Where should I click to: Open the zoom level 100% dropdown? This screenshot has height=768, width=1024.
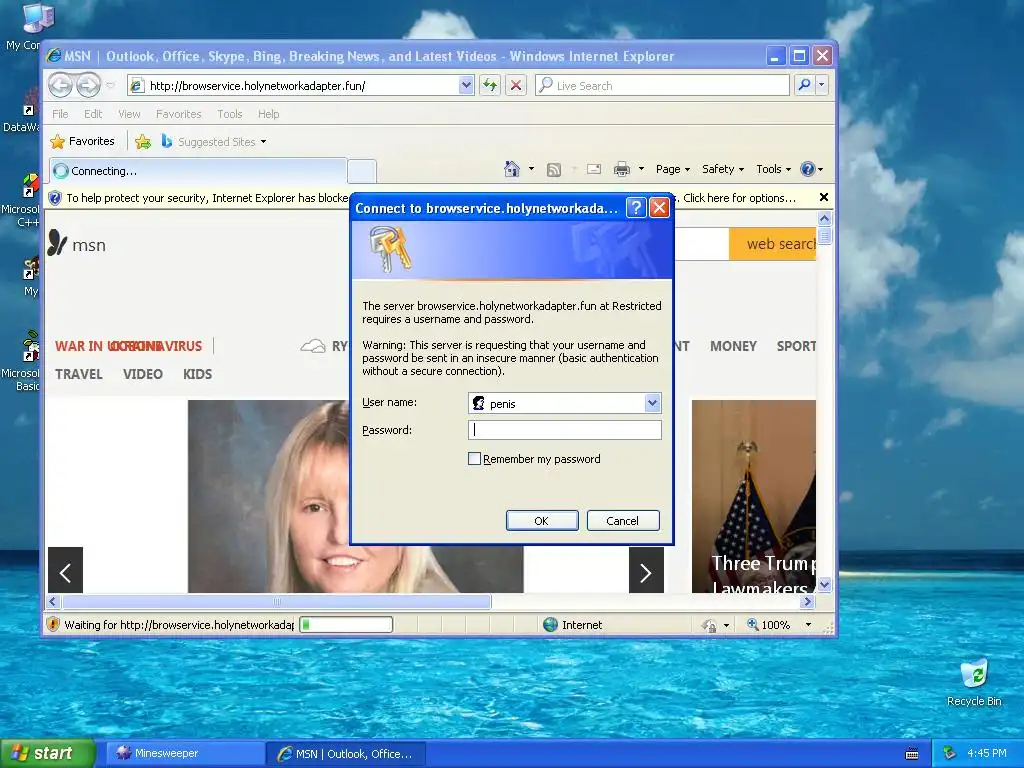[x=808, y=624]
